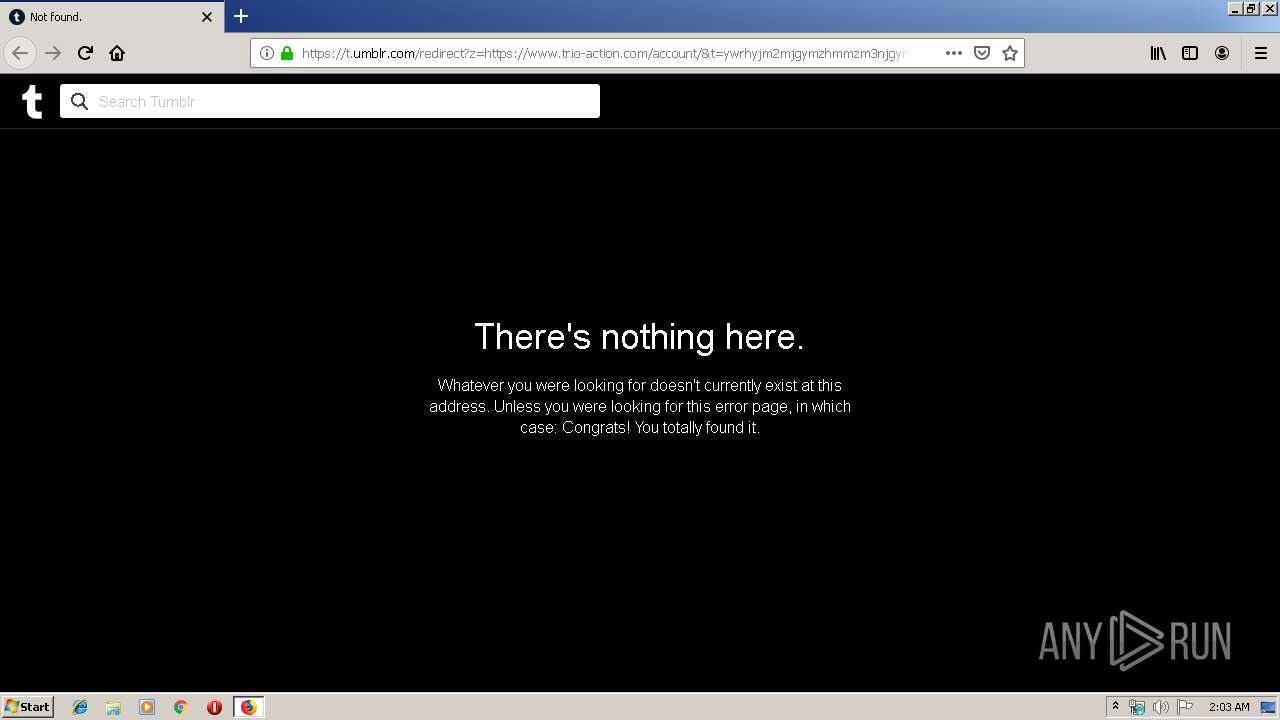Restore down the Firefox window
Image resolution: width=1280 pixels, height=720 pixels.
point(1251,8)
